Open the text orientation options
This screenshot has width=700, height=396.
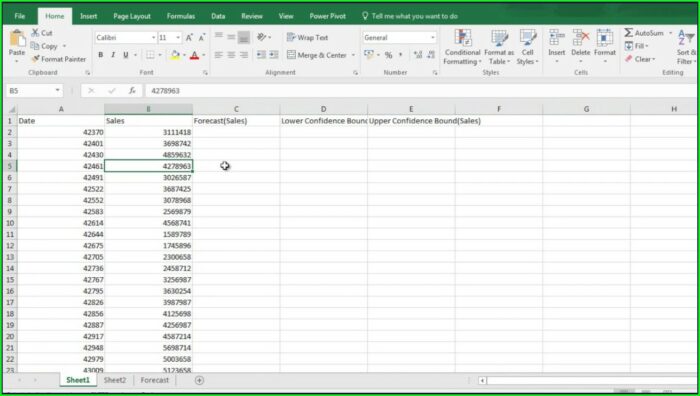[264, 38]
